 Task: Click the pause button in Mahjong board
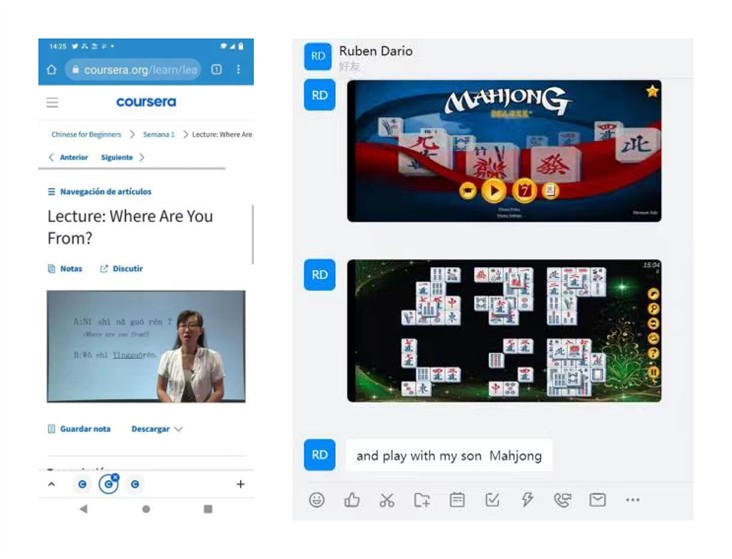653,372
